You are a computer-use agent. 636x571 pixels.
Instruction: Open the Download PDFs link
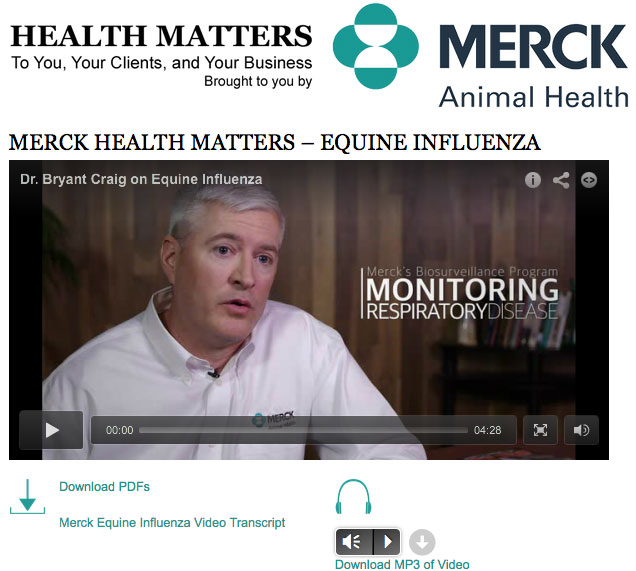[104, 487]
